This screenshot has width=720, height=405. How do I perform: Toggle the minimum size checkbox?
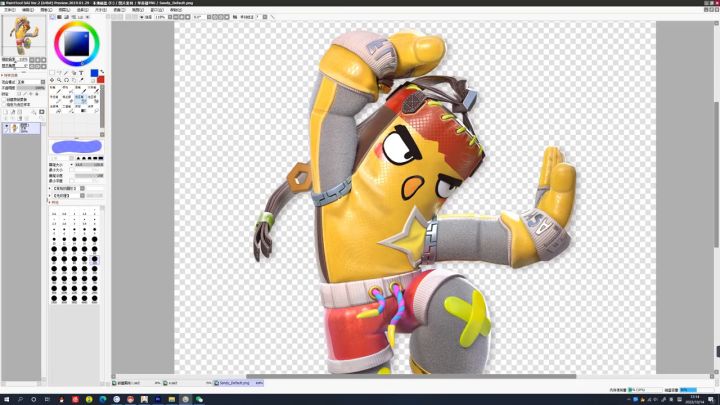(x=72, y=170)
